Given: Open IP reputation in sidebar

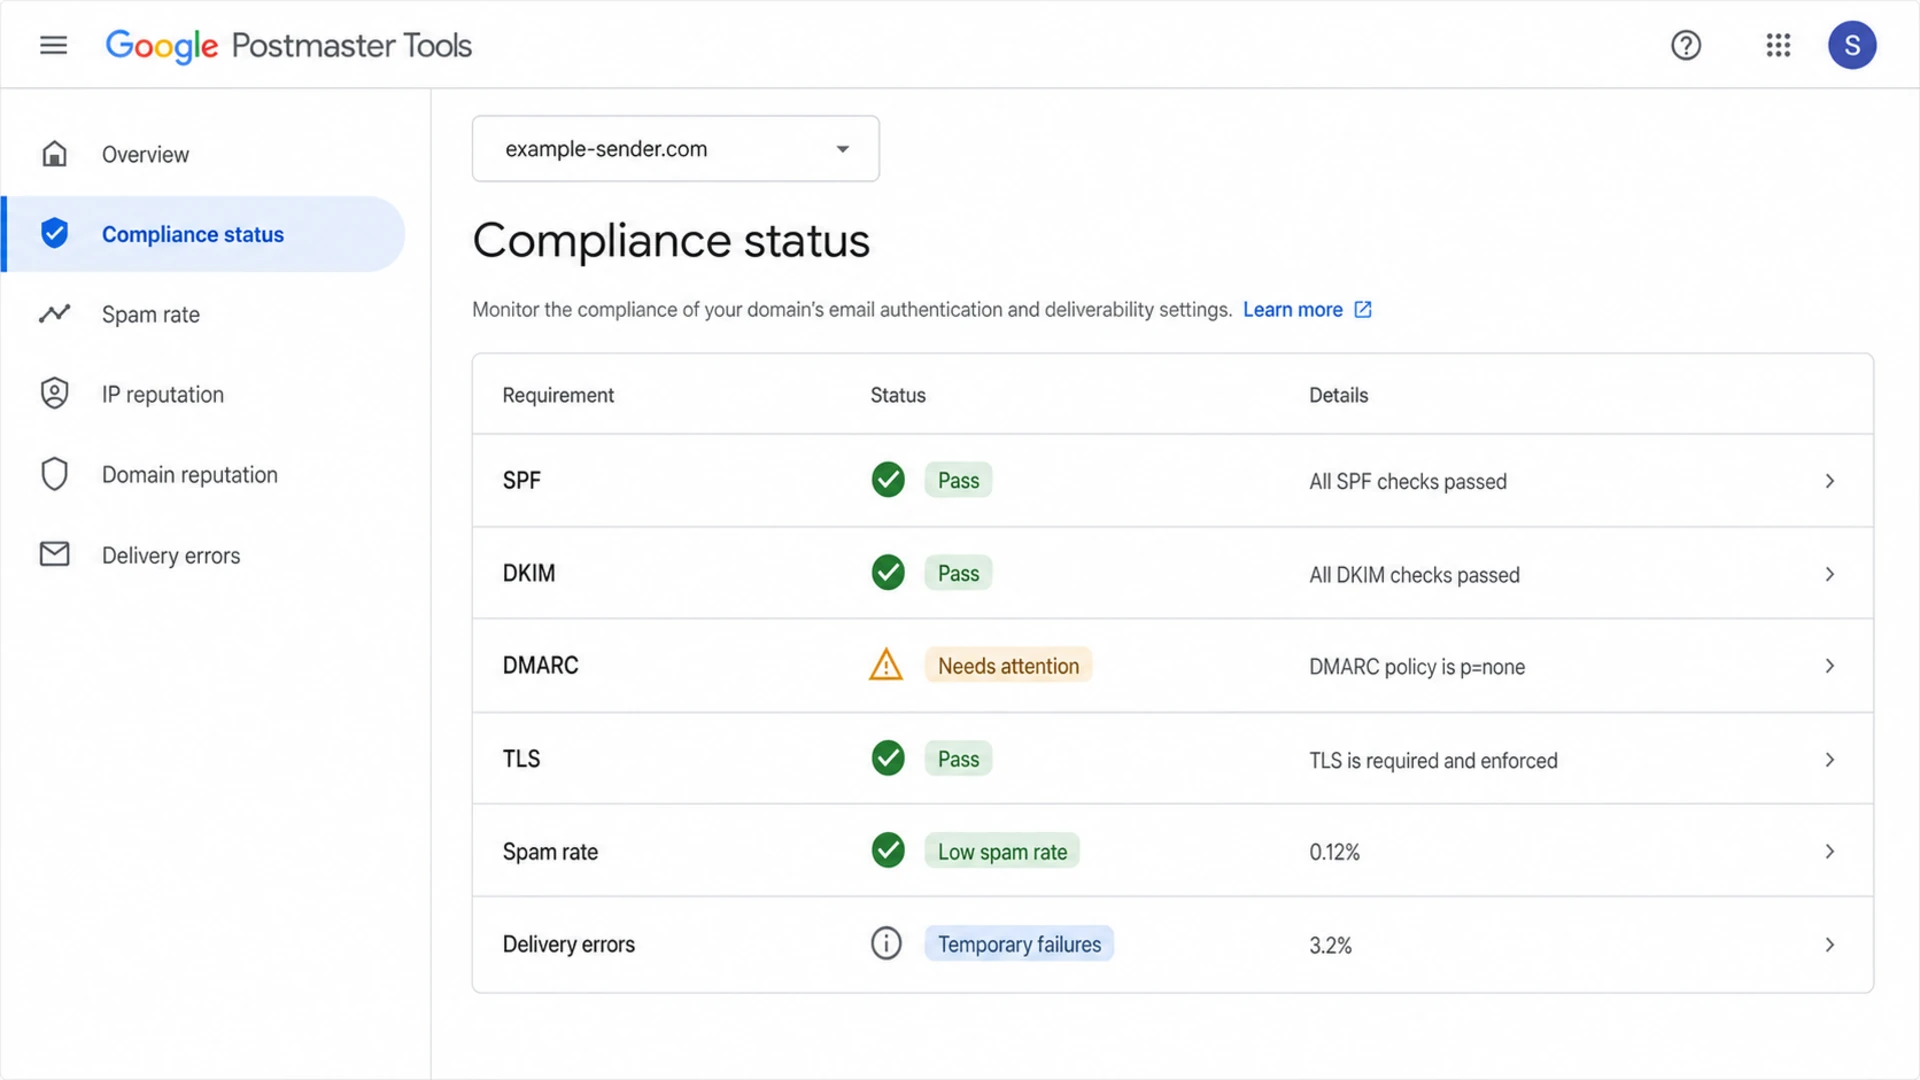Looking at the screenshot, I should [x=204, y=394].
